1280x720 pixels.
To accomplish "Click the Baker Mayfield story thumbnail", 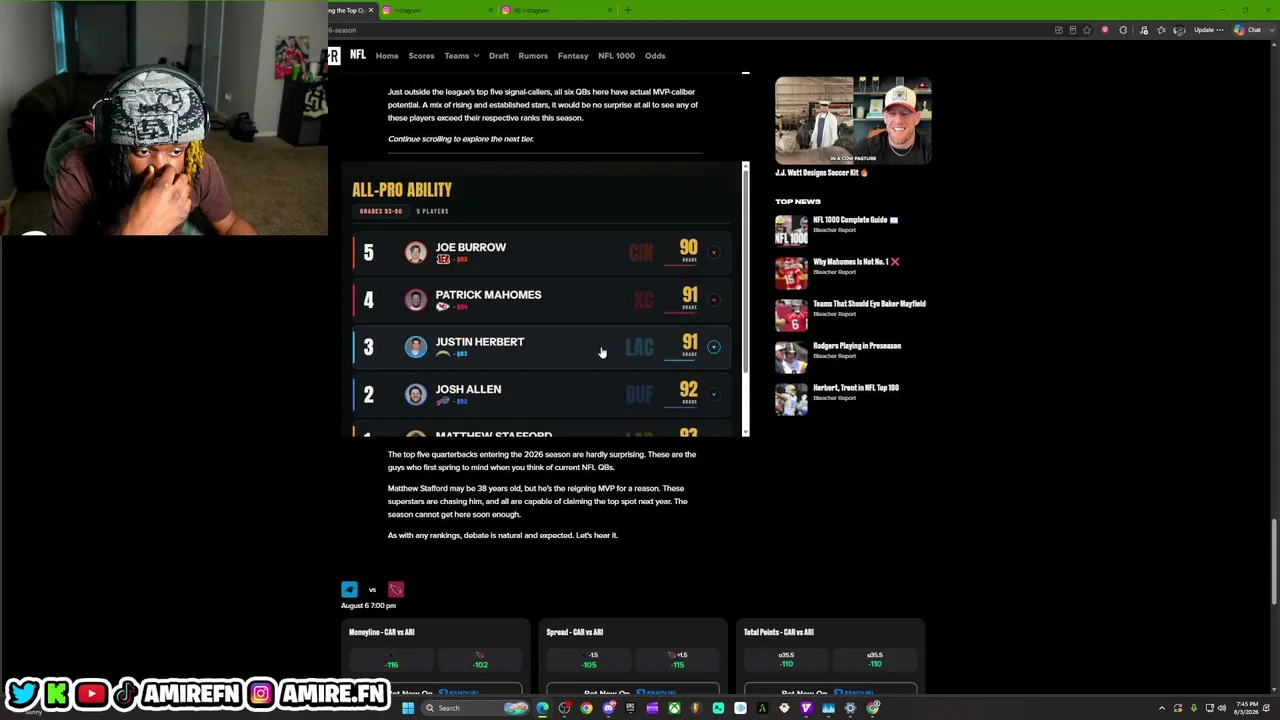I will pyautogui.click(x=791, y=314).
